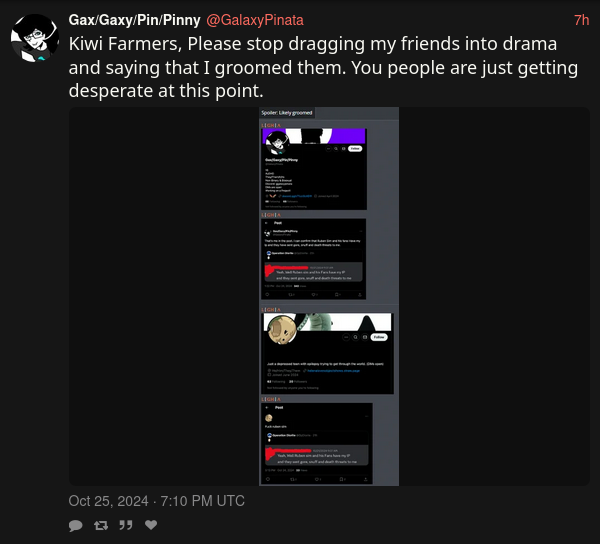
Task: Click the quote marks icon
Action: [x=126, y=525]
